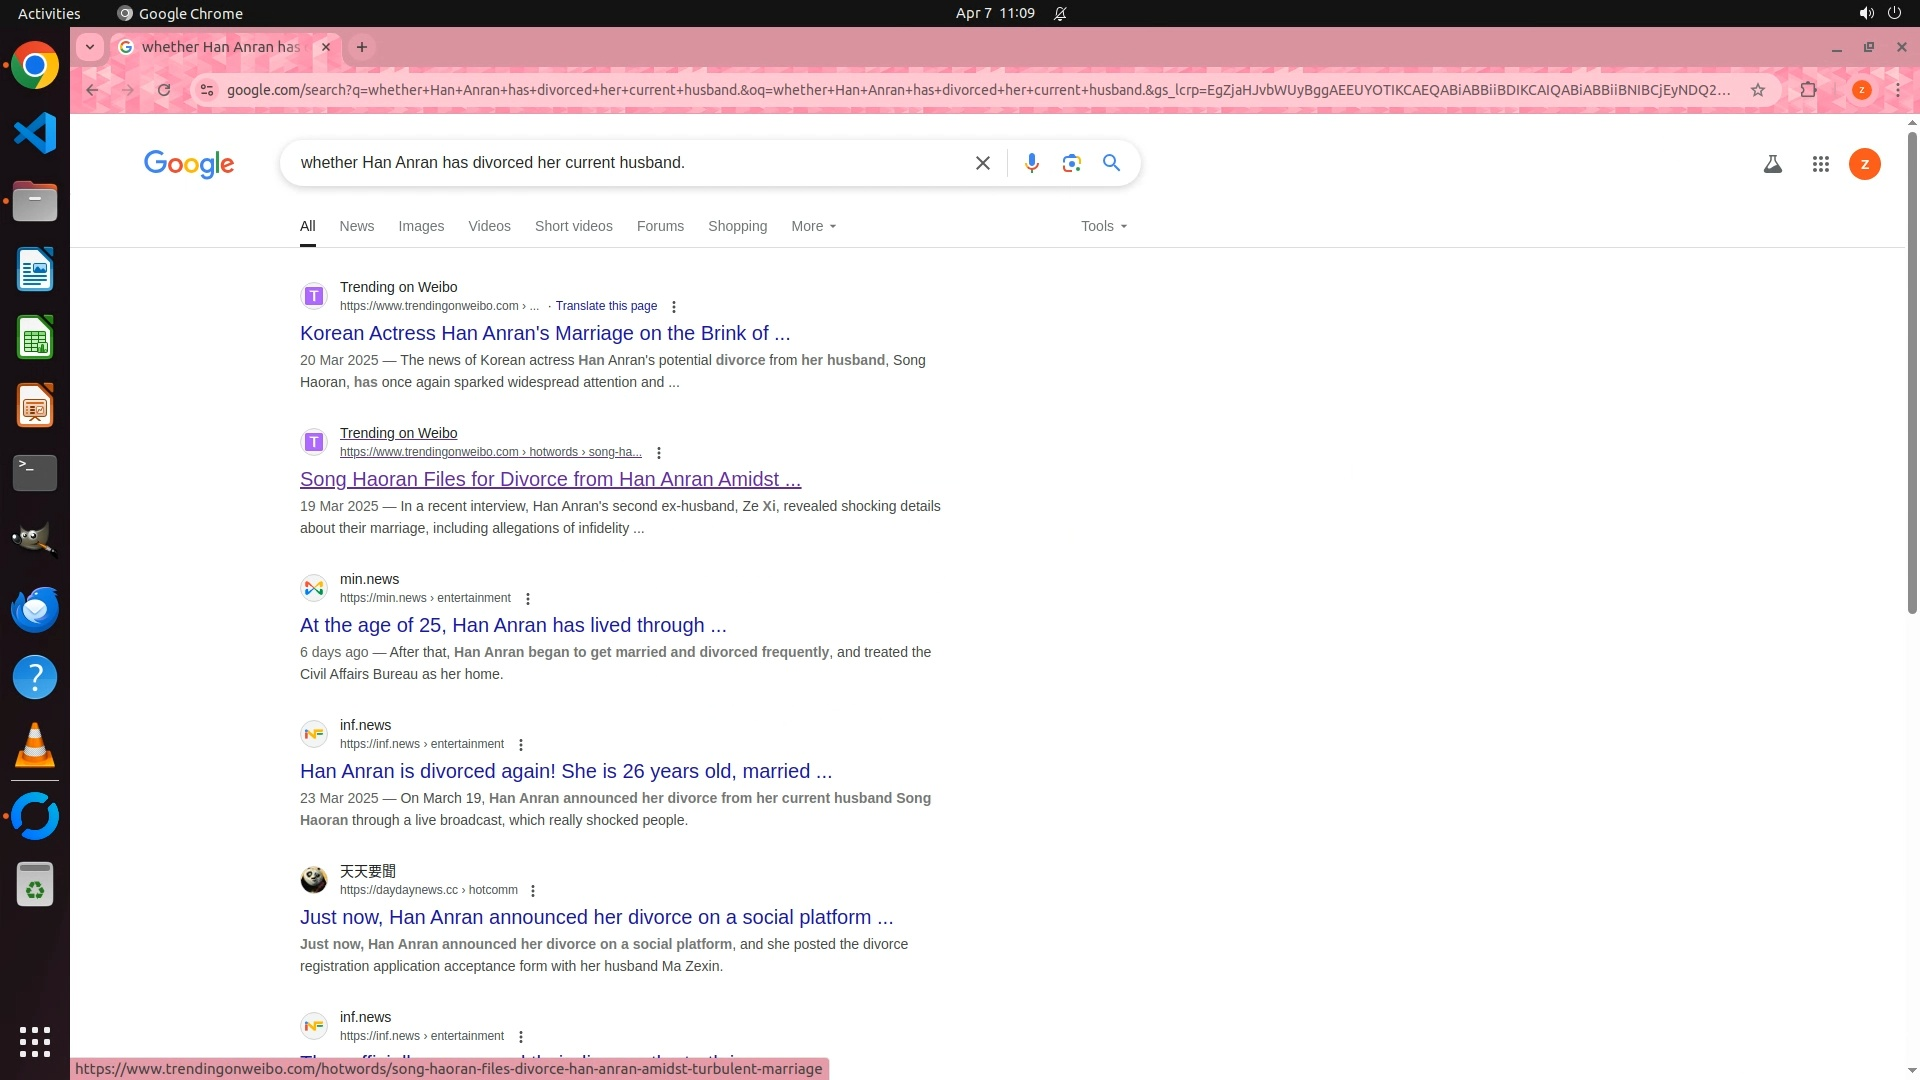Open Search Labs flask icon
This screenshot has height=1080, width=1920.
(x=1772, y=164)
